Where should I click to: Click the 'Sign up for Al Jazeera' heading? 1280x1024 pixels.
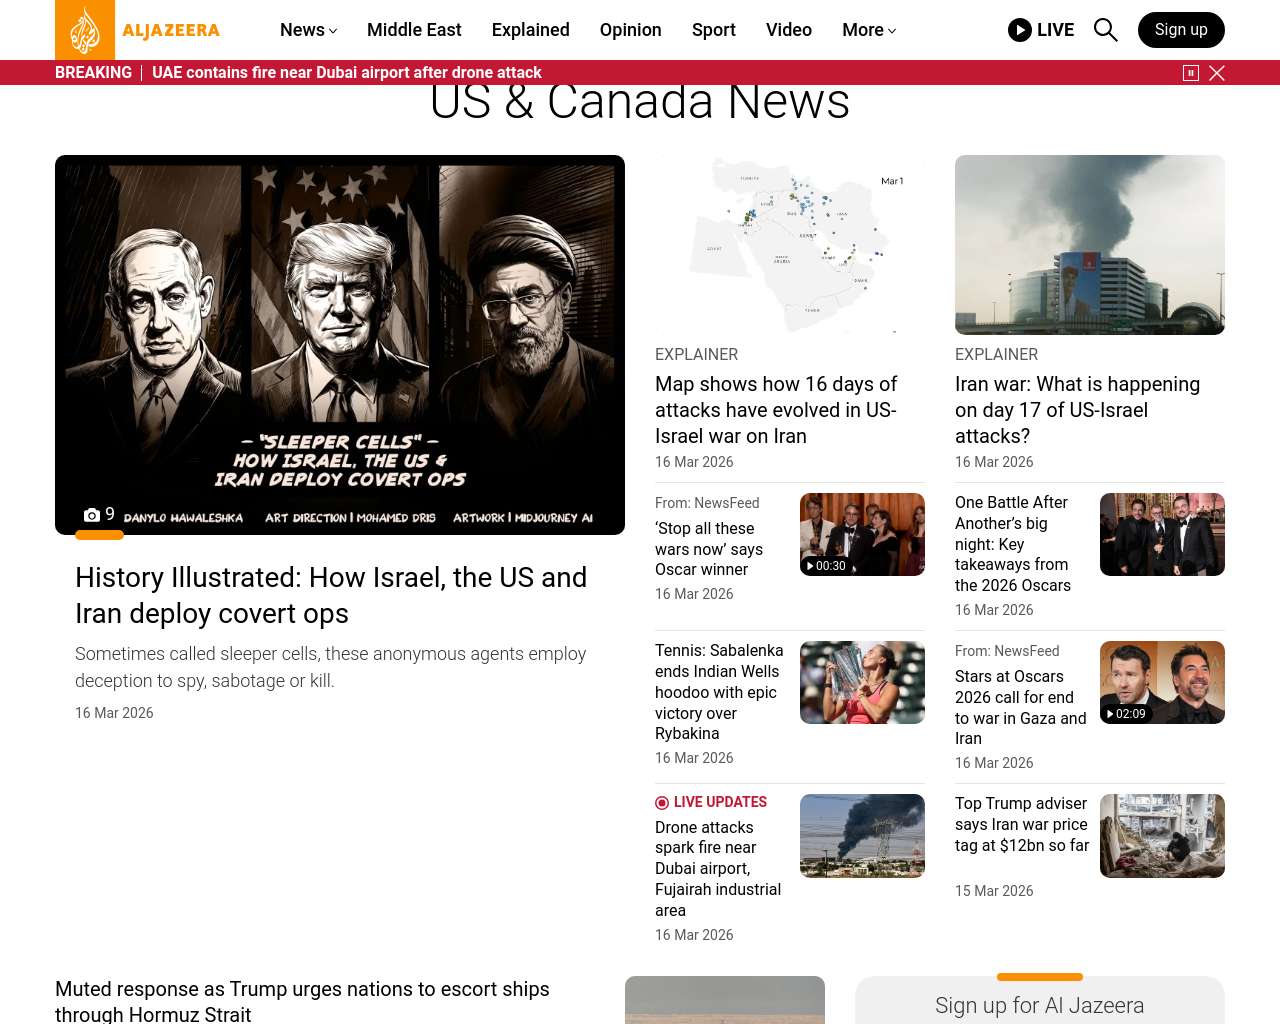pyautogui.click(x=1040, y=1006)
